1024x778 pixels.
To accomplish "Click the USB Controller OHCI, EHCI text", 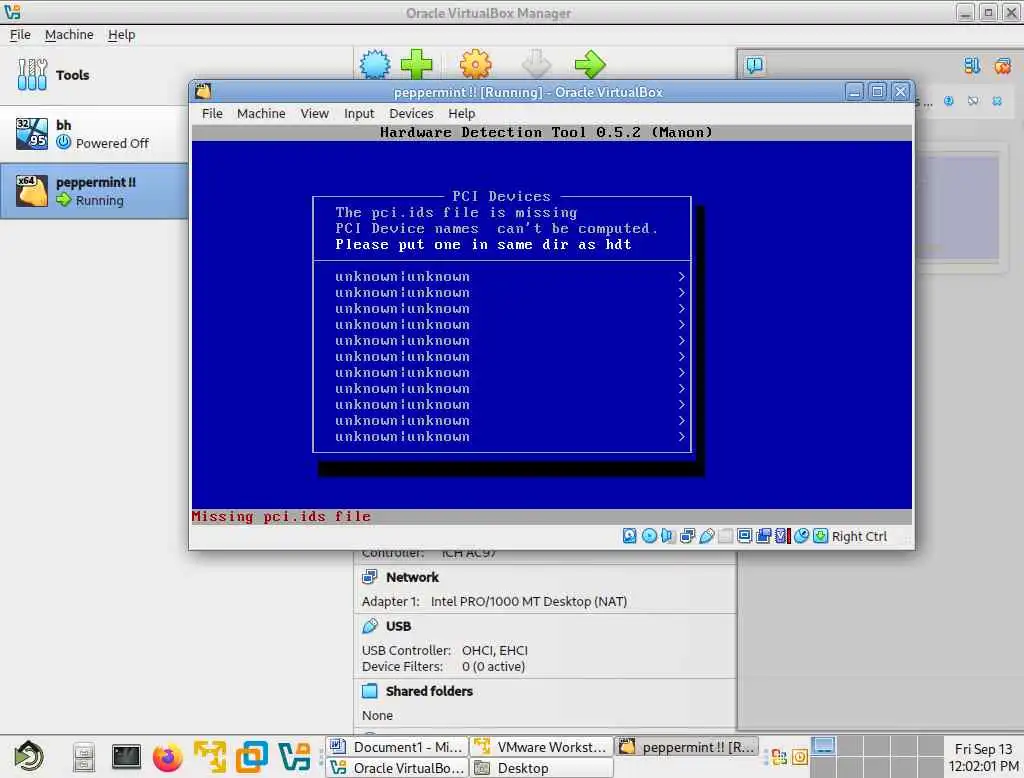I will point(445,650).
